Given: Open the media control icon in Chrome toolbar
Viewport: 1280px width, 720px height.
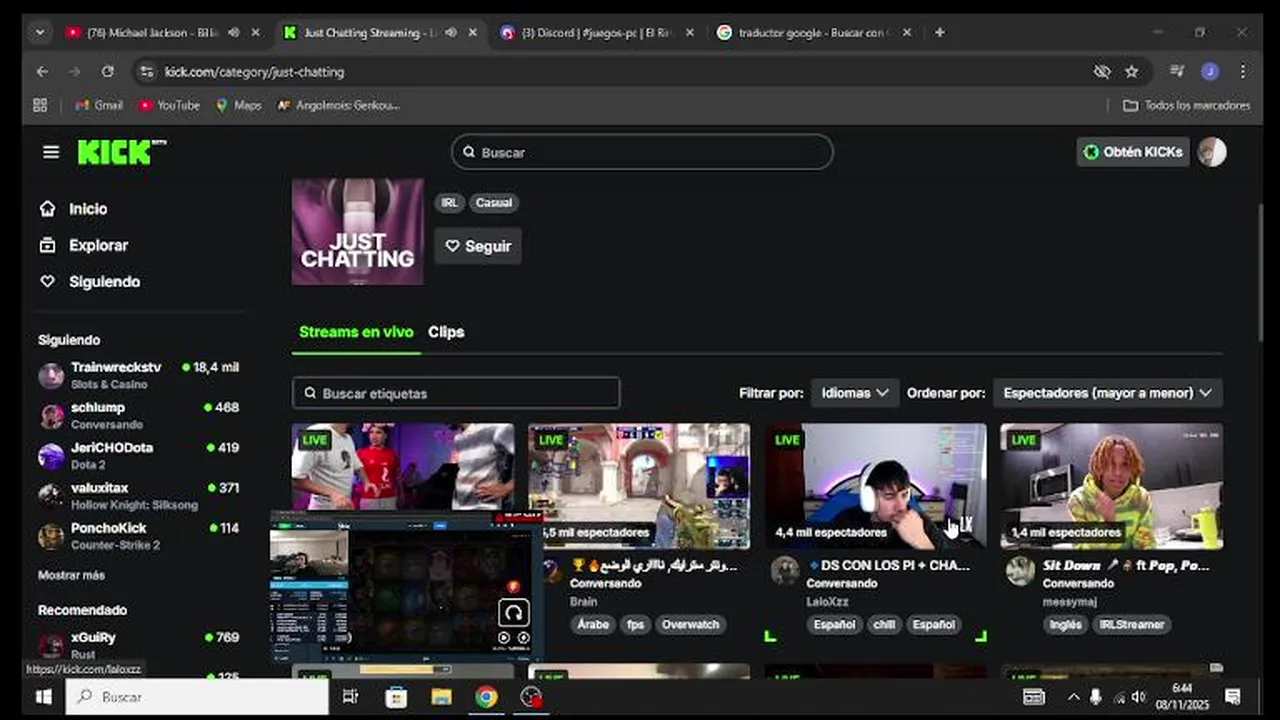Looking at the screenshot, I should (x=1177, y=72).
